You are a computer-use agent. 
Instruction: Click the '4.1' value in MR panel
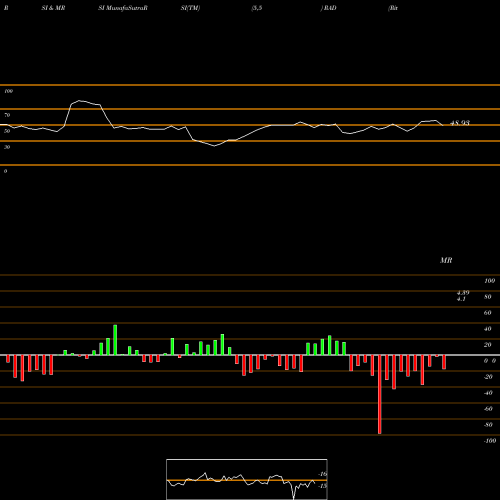pyautogui.click(x=461, y=299)
